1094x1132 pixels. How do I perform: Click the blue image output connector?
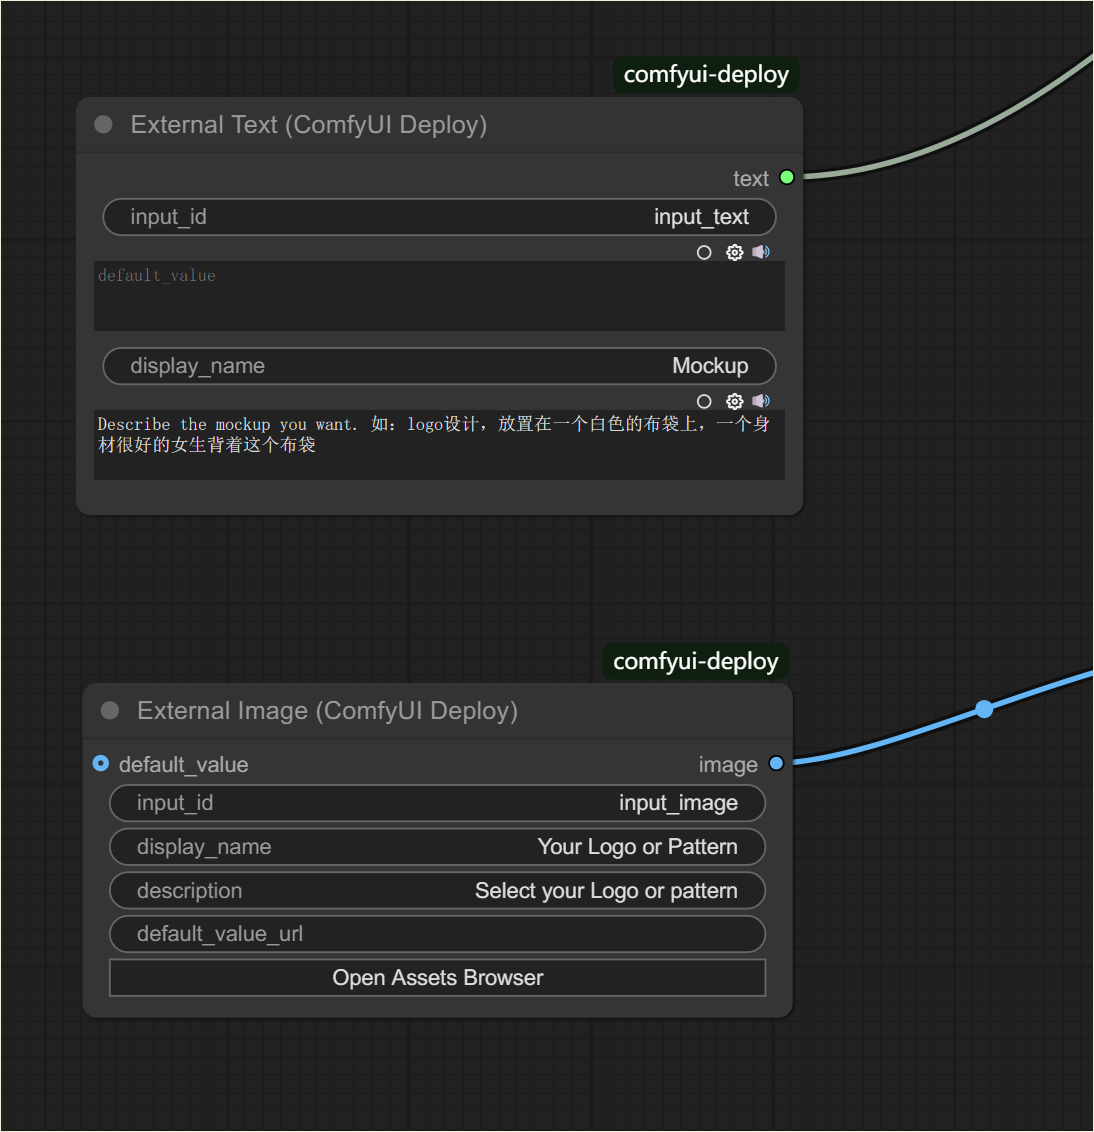tap(776, 763)
